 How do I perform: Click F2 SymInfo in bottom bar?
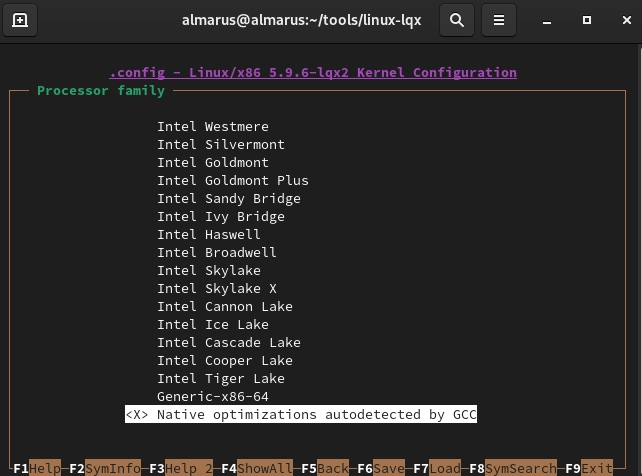[x=105, y=467]
